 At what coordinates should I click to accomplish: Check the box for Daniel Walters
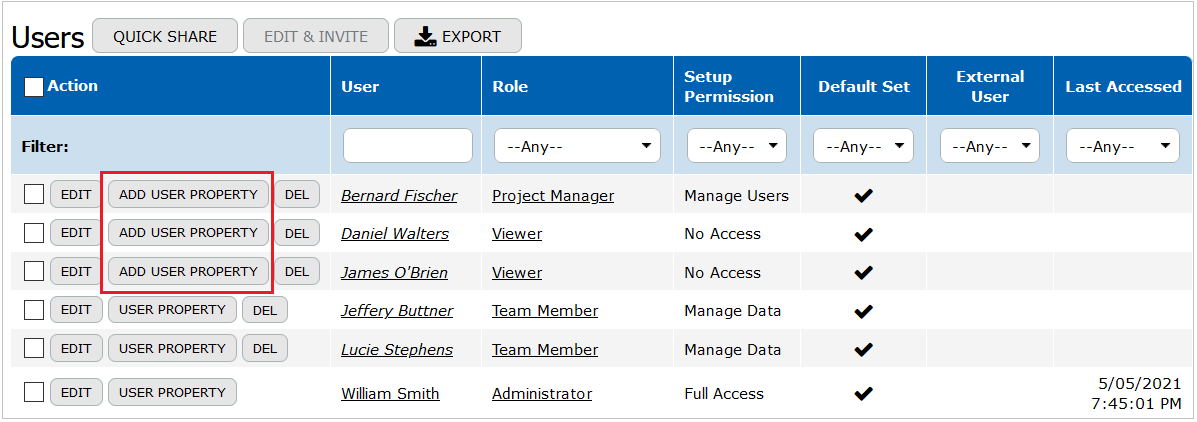pyautogui.click(x=34, y=234)
